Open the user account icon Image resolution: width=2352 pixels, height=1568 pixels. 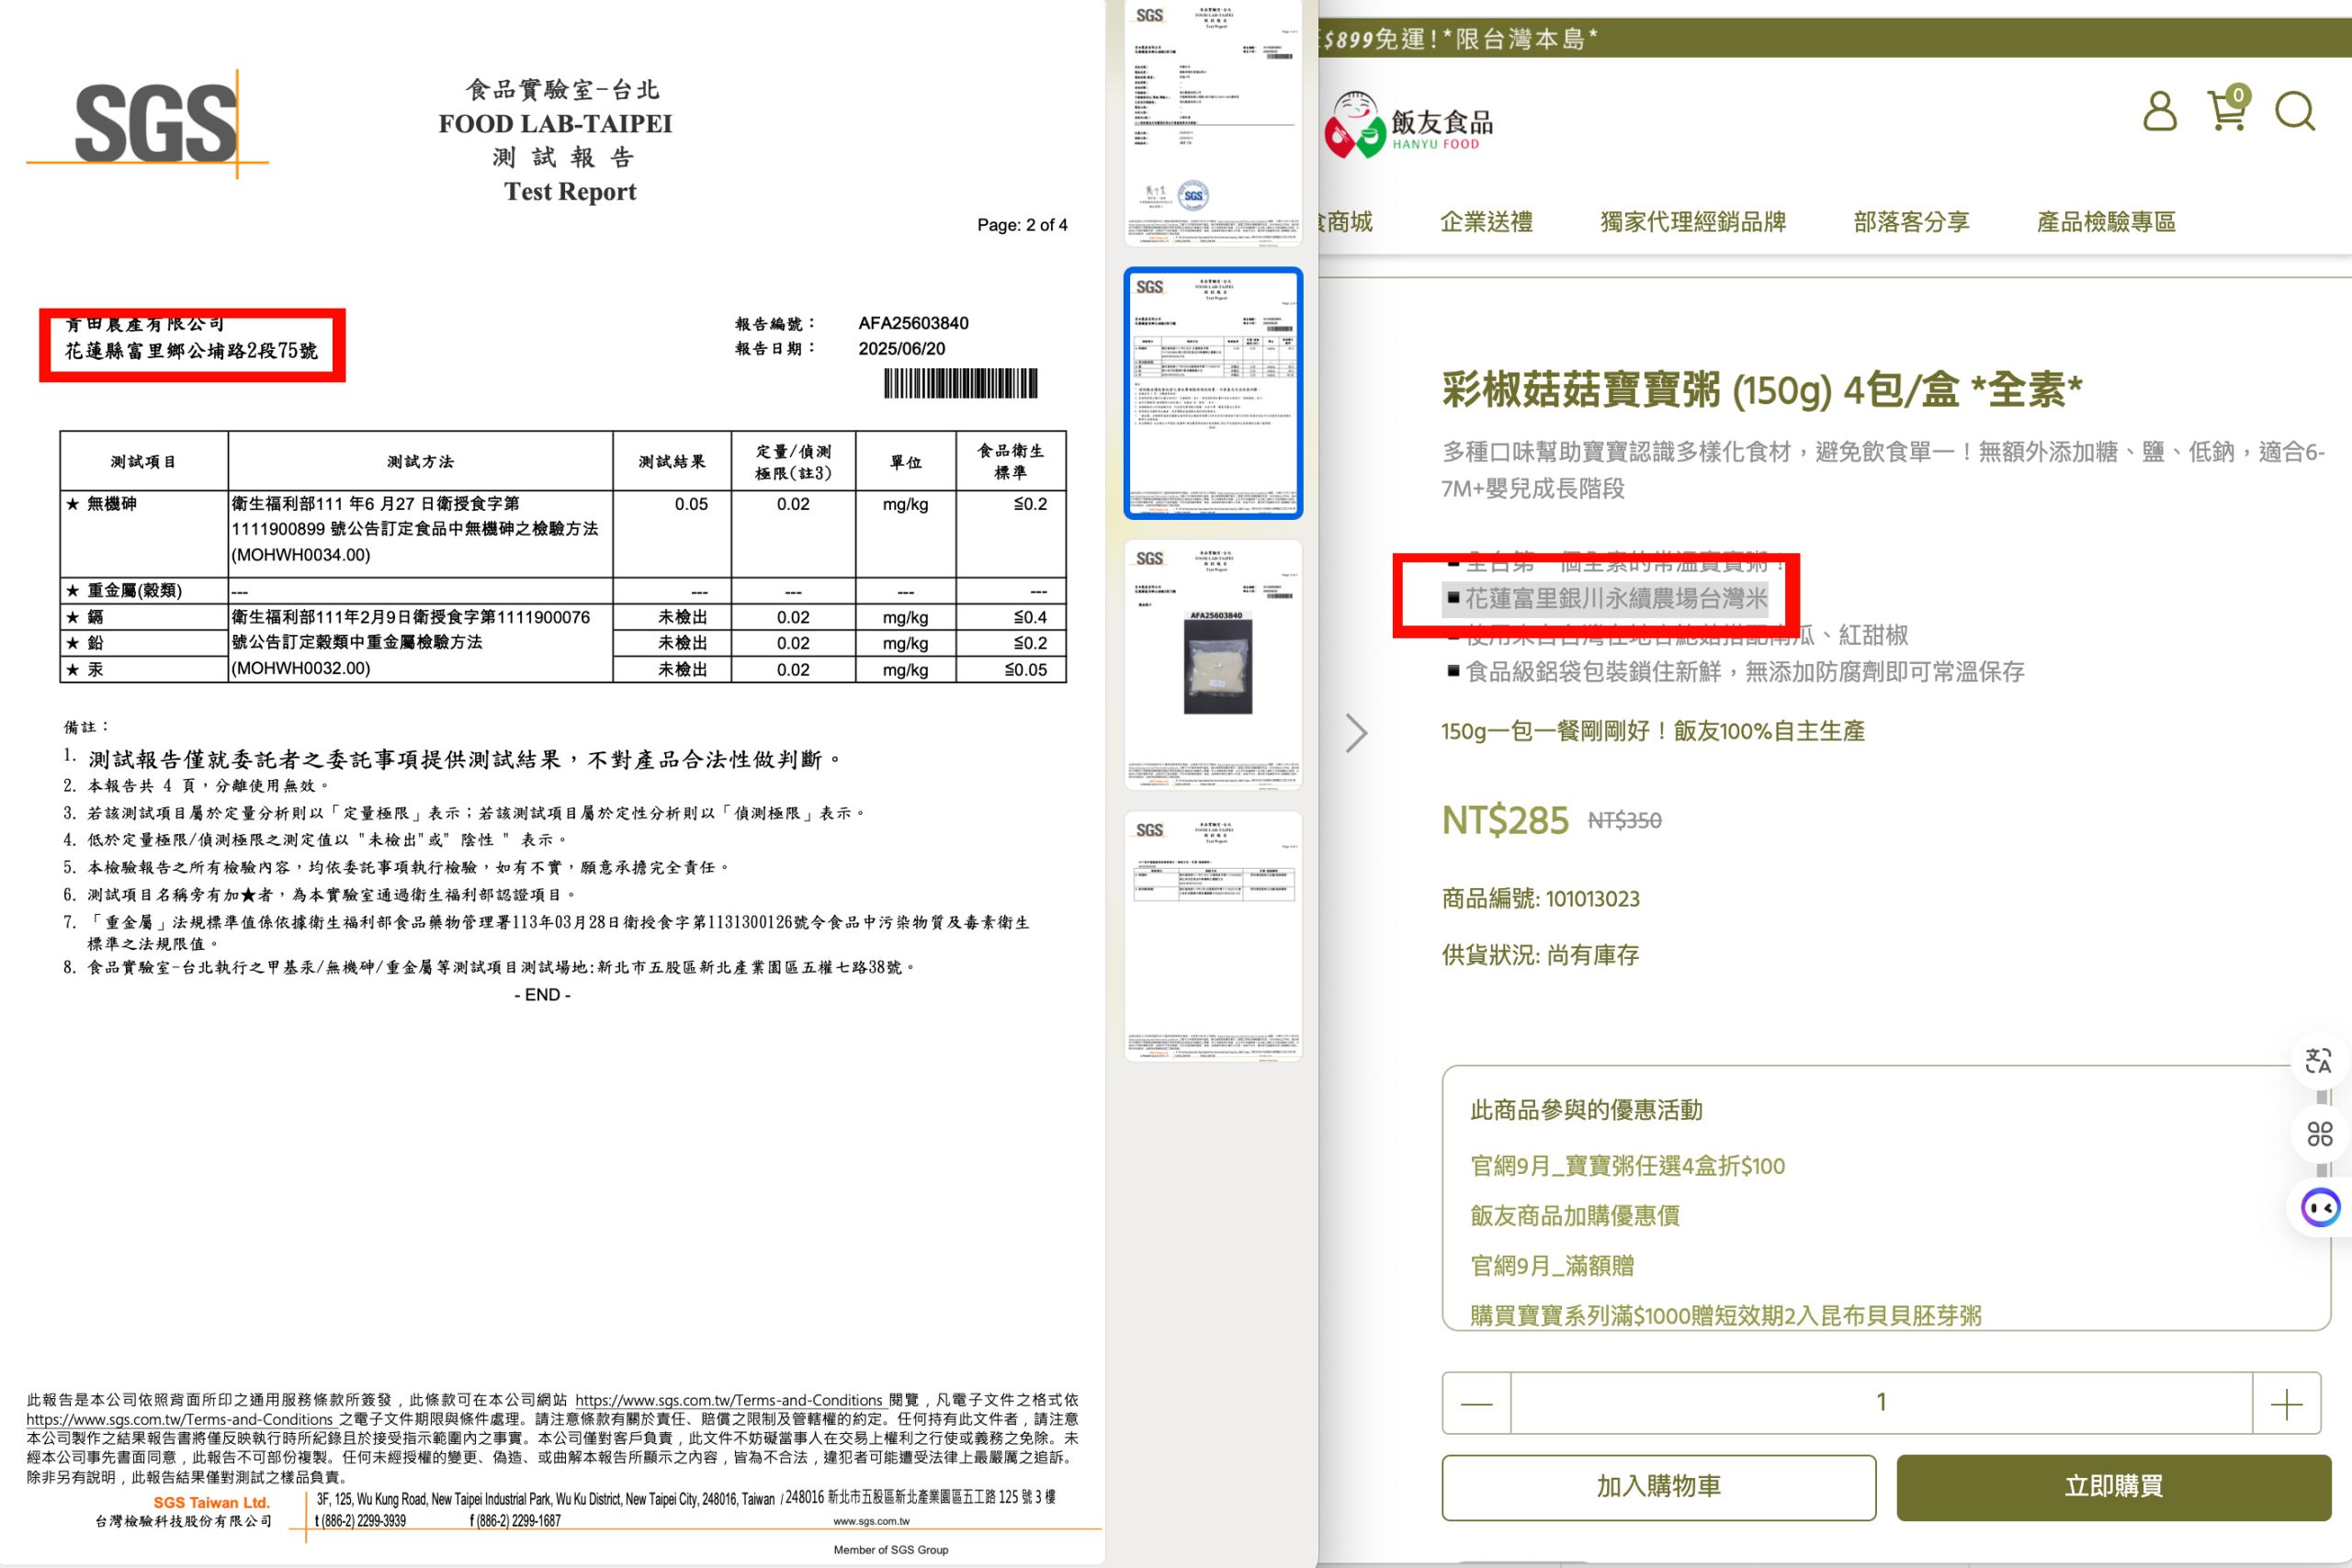[x=2159, y=111]
